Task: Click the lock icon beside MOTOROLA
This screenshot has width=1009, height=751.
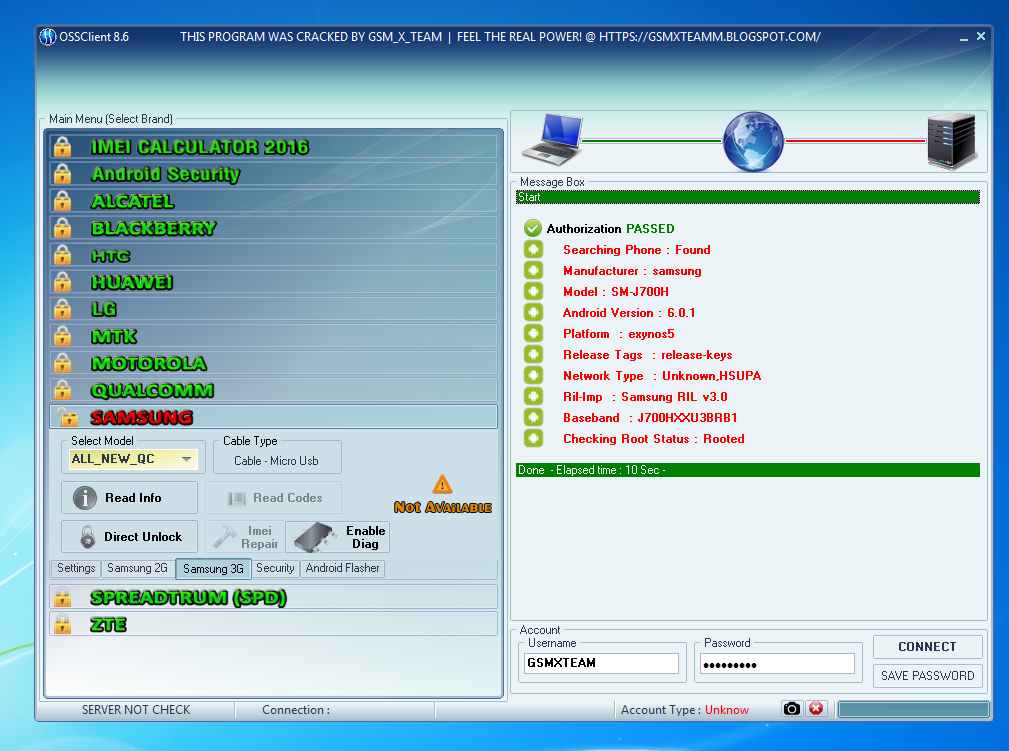Action: [62, 363]
